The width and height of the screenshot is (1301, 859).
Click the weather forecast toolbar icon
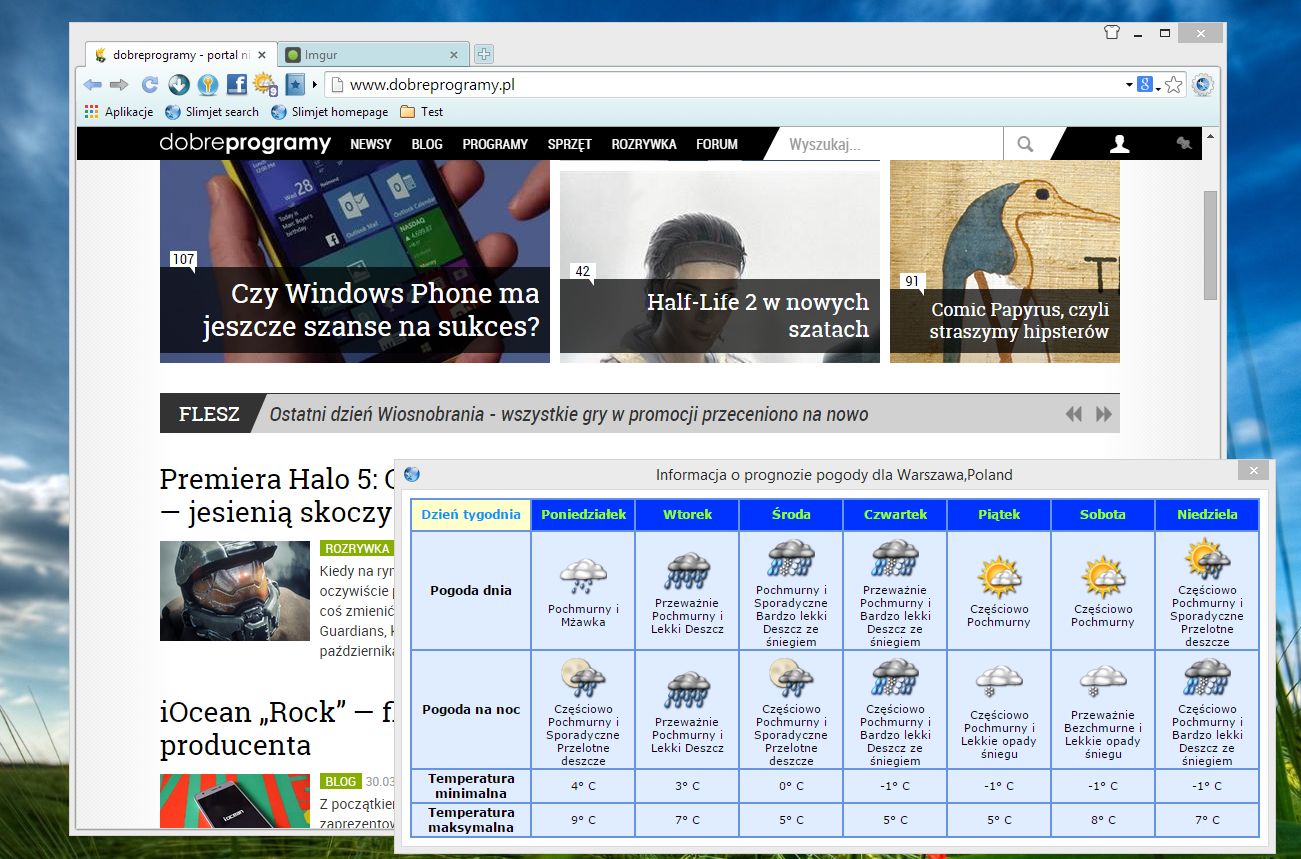click(x=265, y=85)
